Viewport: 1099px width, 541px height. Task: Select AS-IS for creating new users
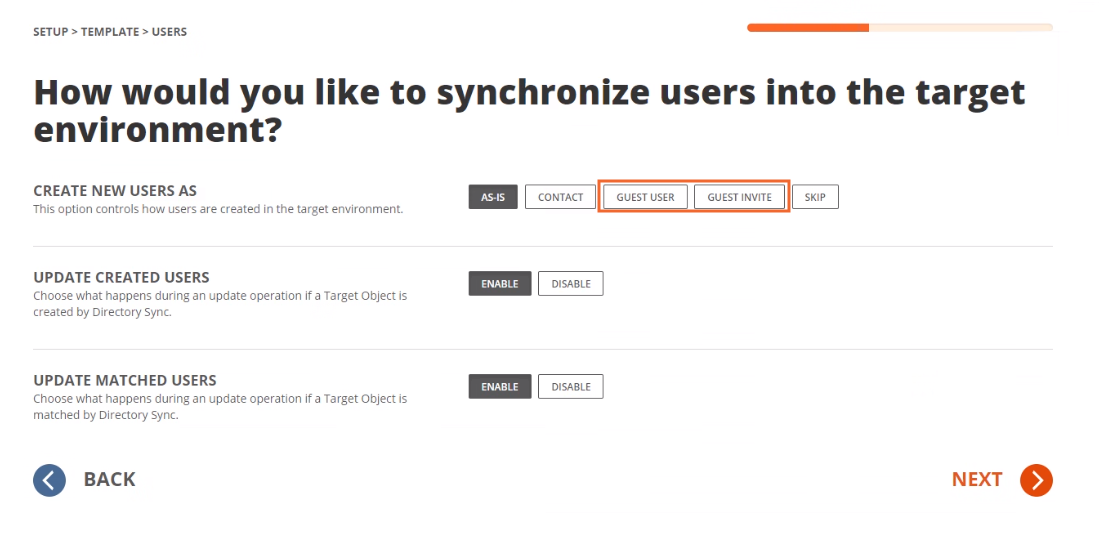(493, 197)
